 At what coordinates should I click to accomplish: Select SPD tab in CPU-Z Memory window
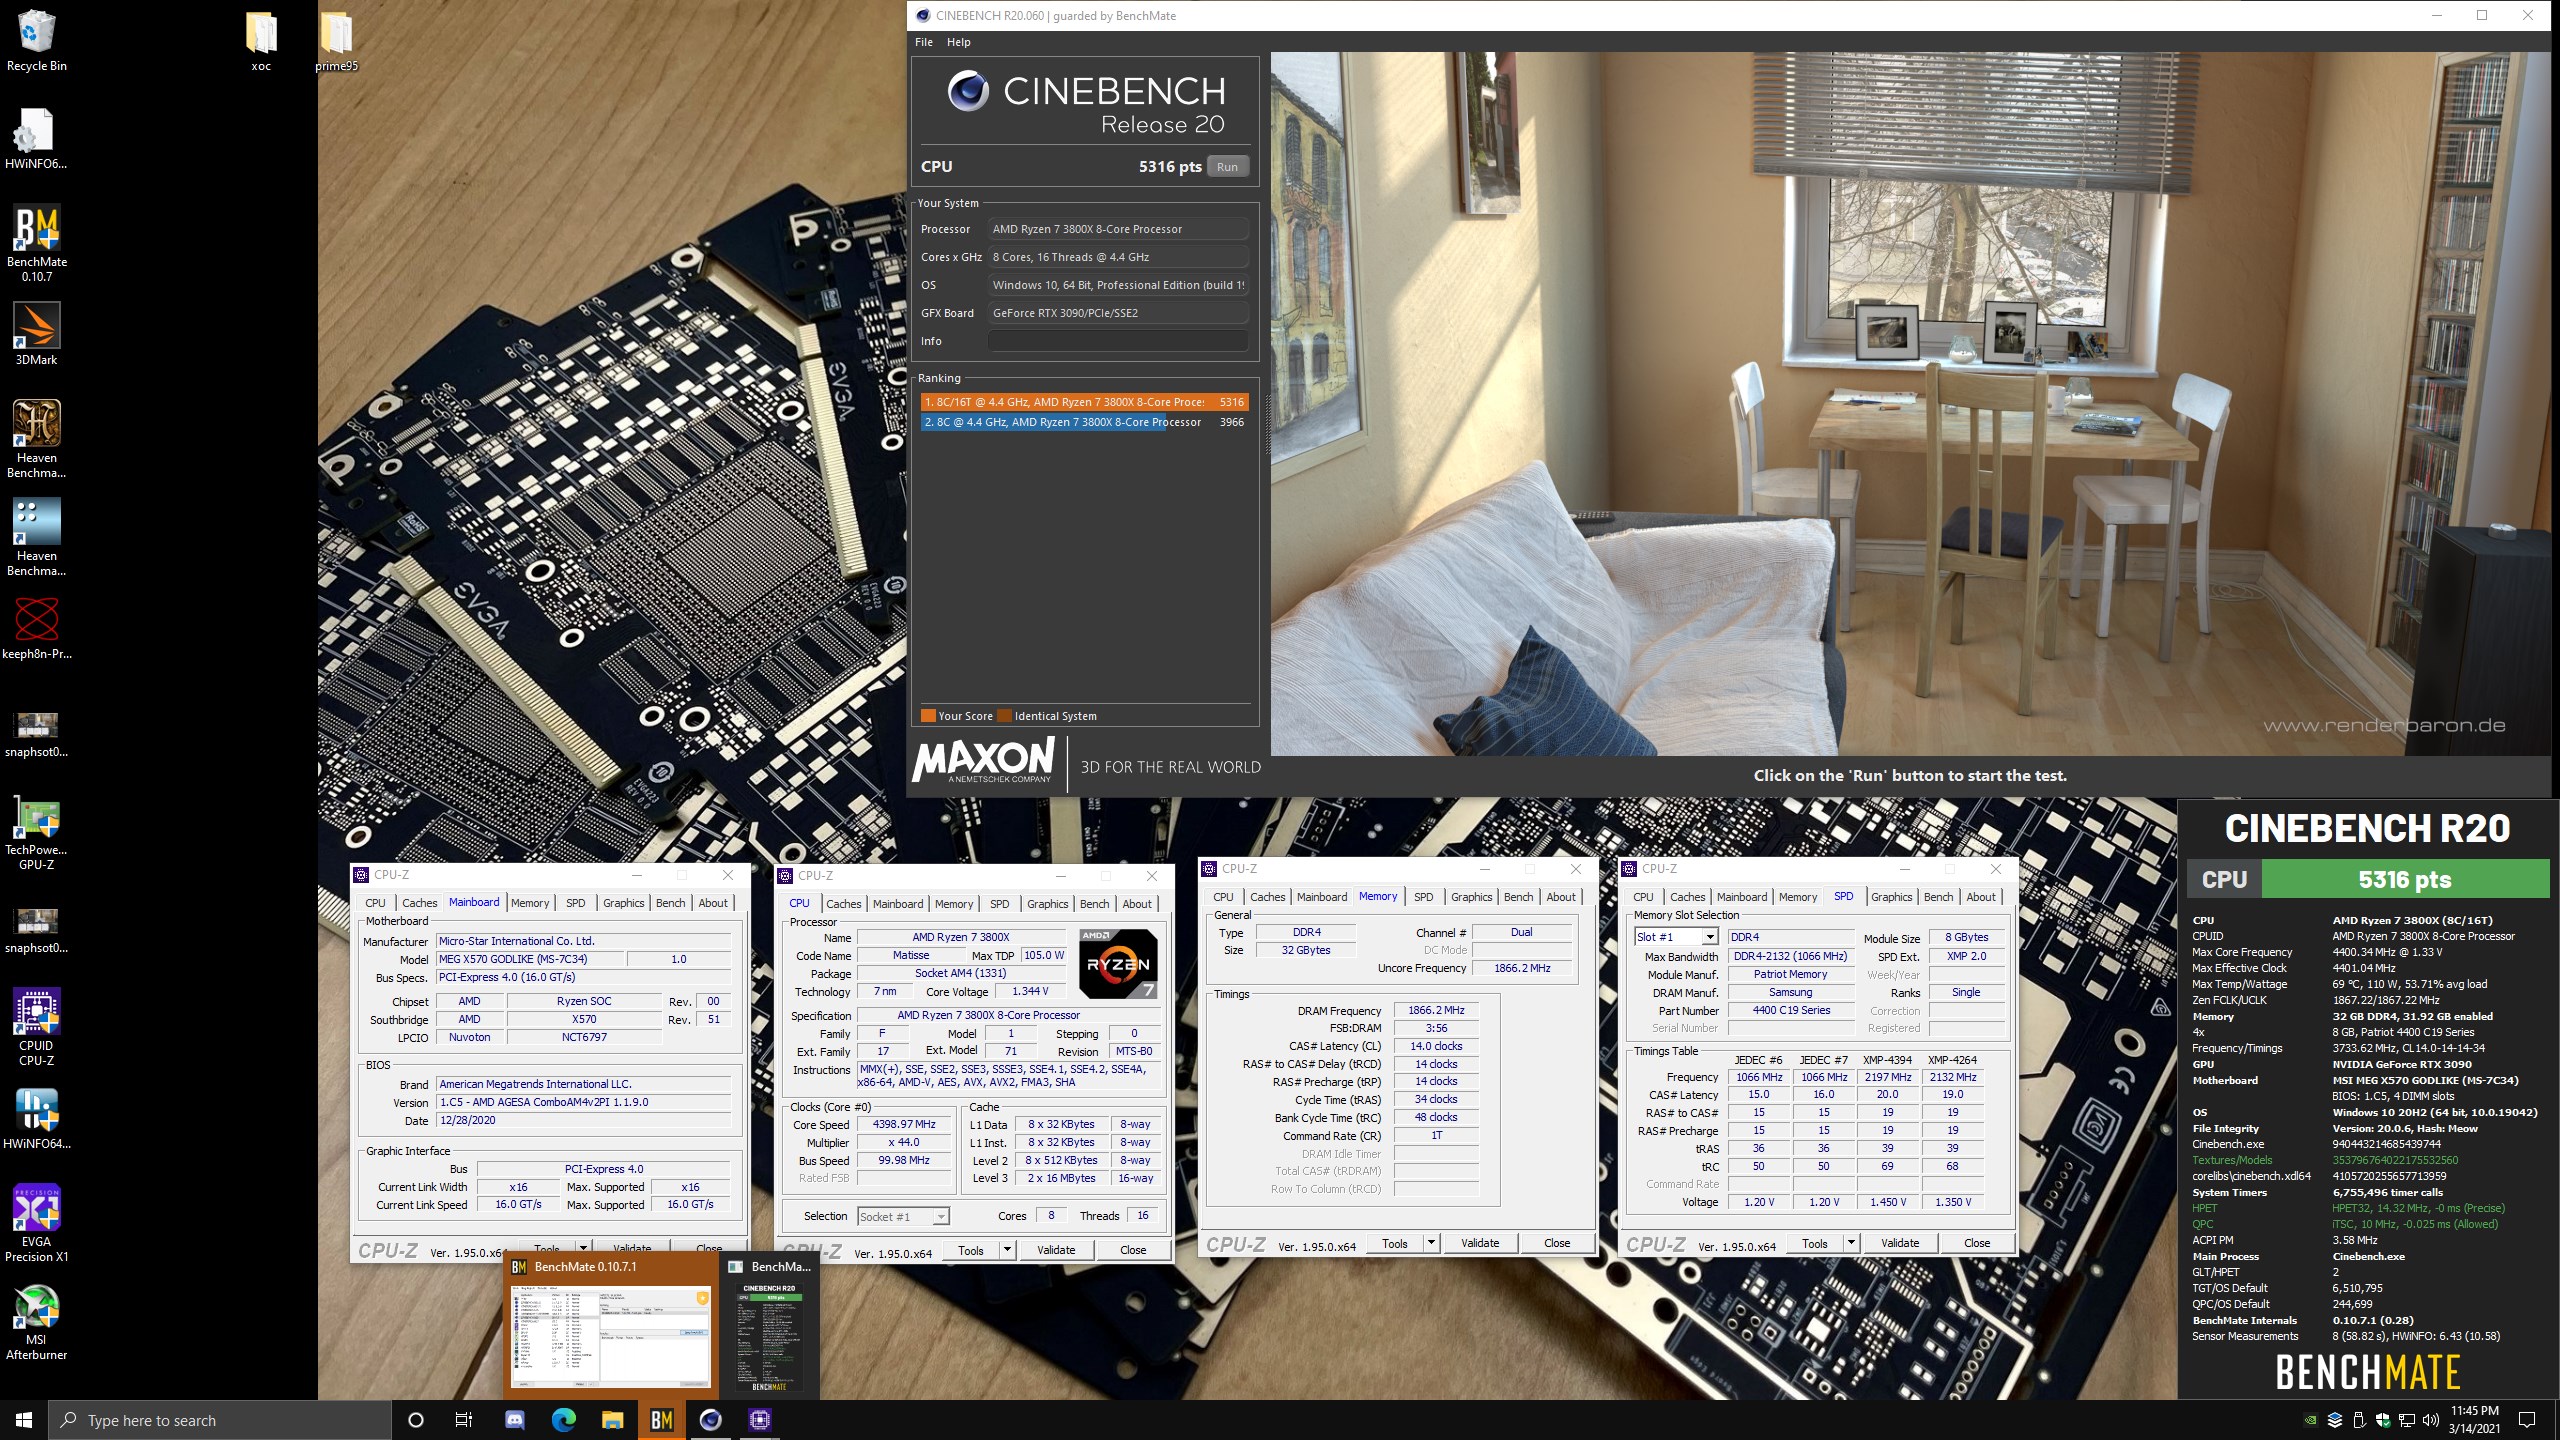click(x=1423, y=897)
